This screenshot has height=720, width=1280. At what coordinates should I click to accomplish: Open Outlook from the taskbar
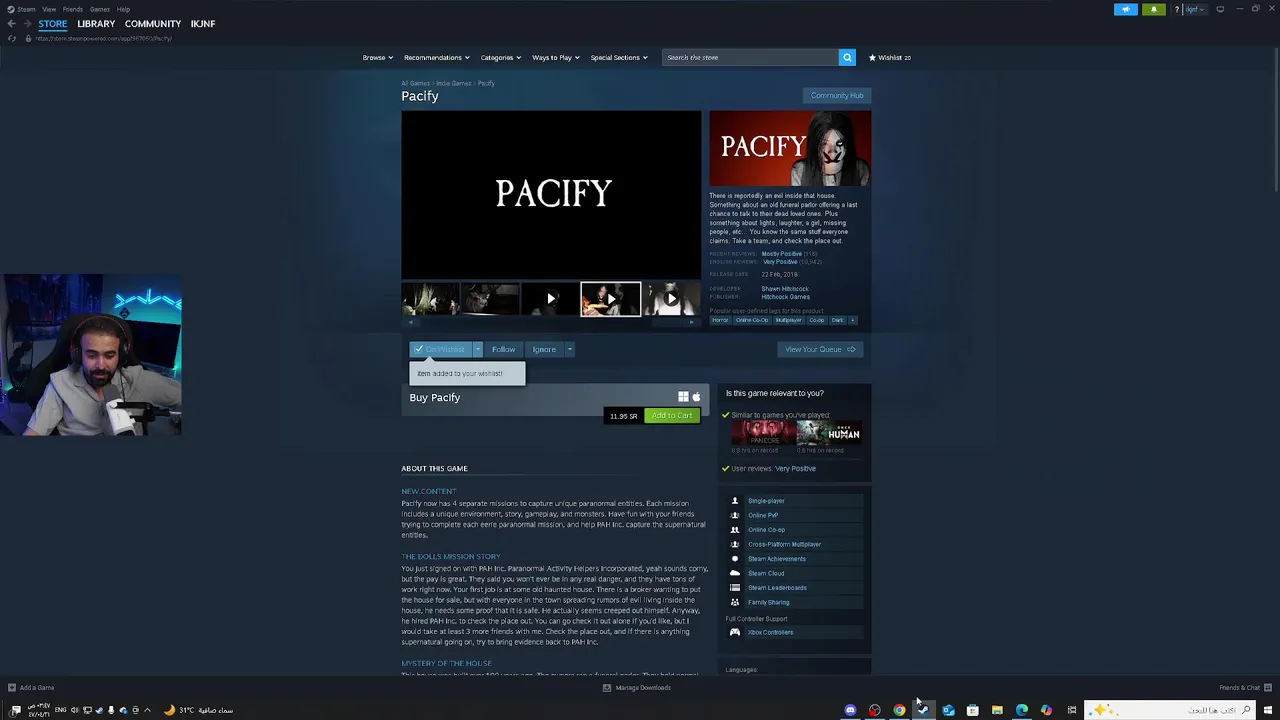pos(948,710)
